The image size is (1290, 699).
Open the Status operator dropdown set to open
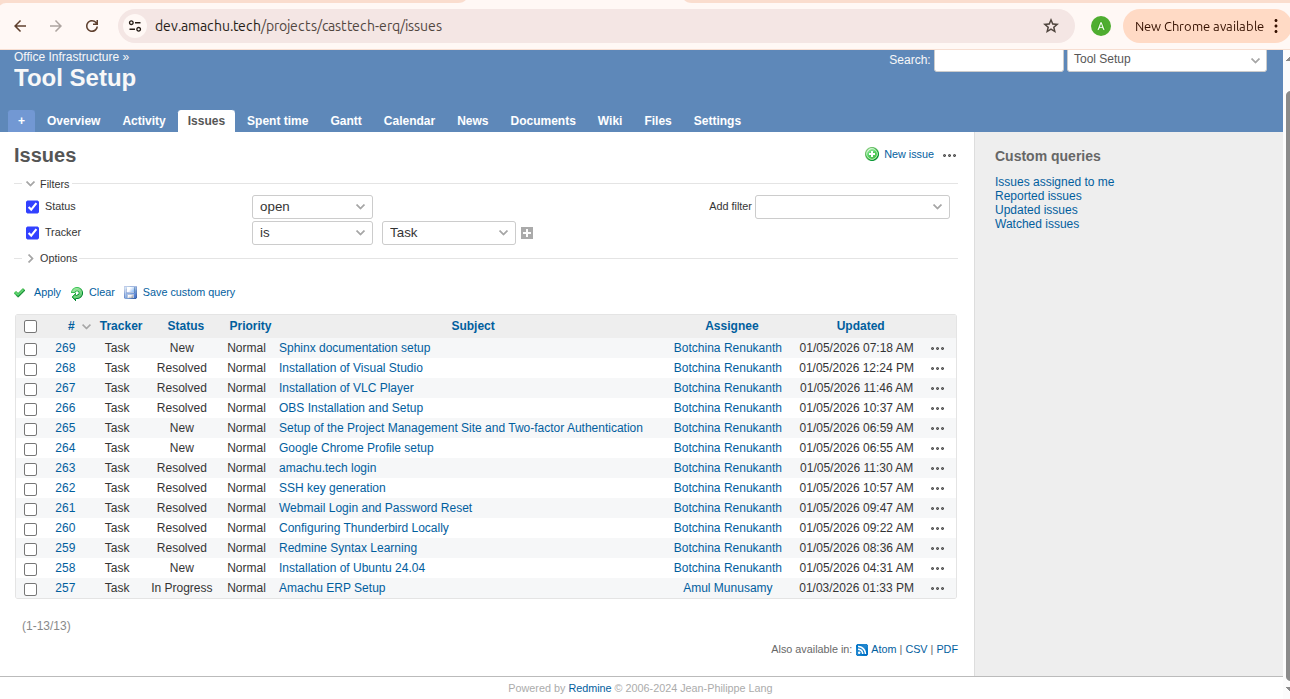pos(312,207)
